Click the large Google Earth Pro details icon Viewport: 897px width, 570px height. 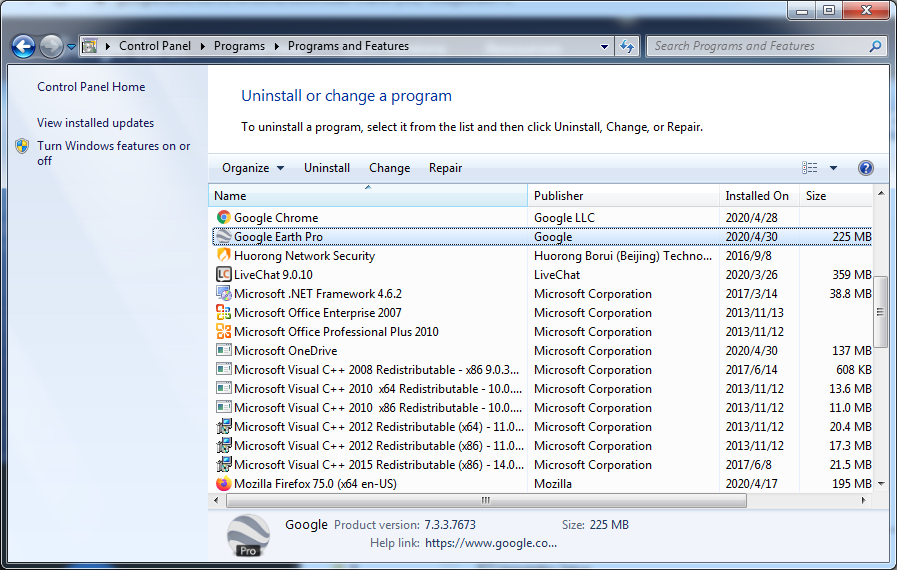click(248, 536)
